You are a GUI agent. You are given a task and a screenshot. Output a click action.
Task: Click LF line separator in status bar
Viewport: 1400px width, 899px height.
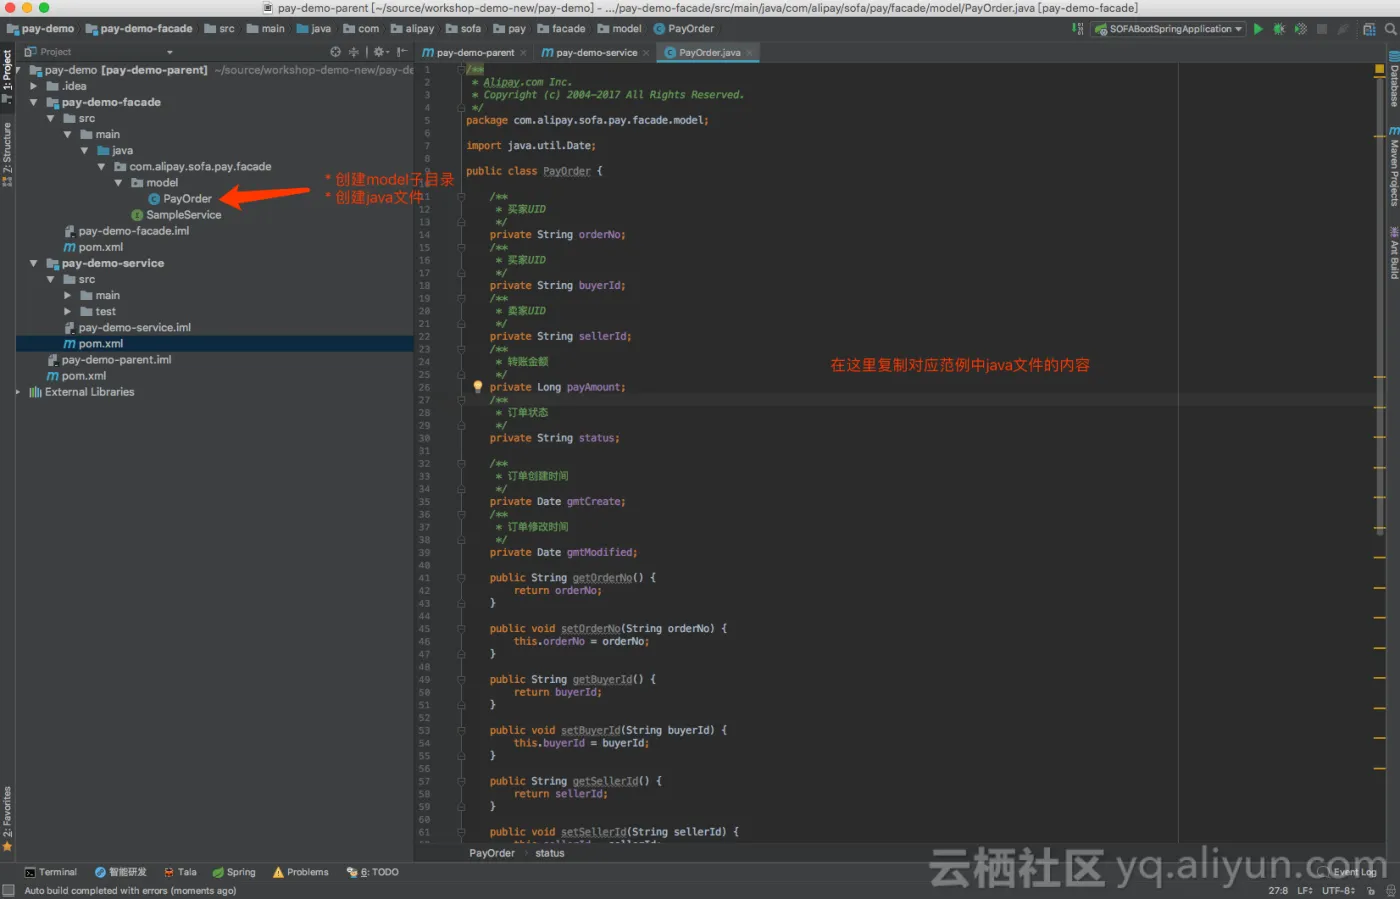click(x=1304, y=890)
